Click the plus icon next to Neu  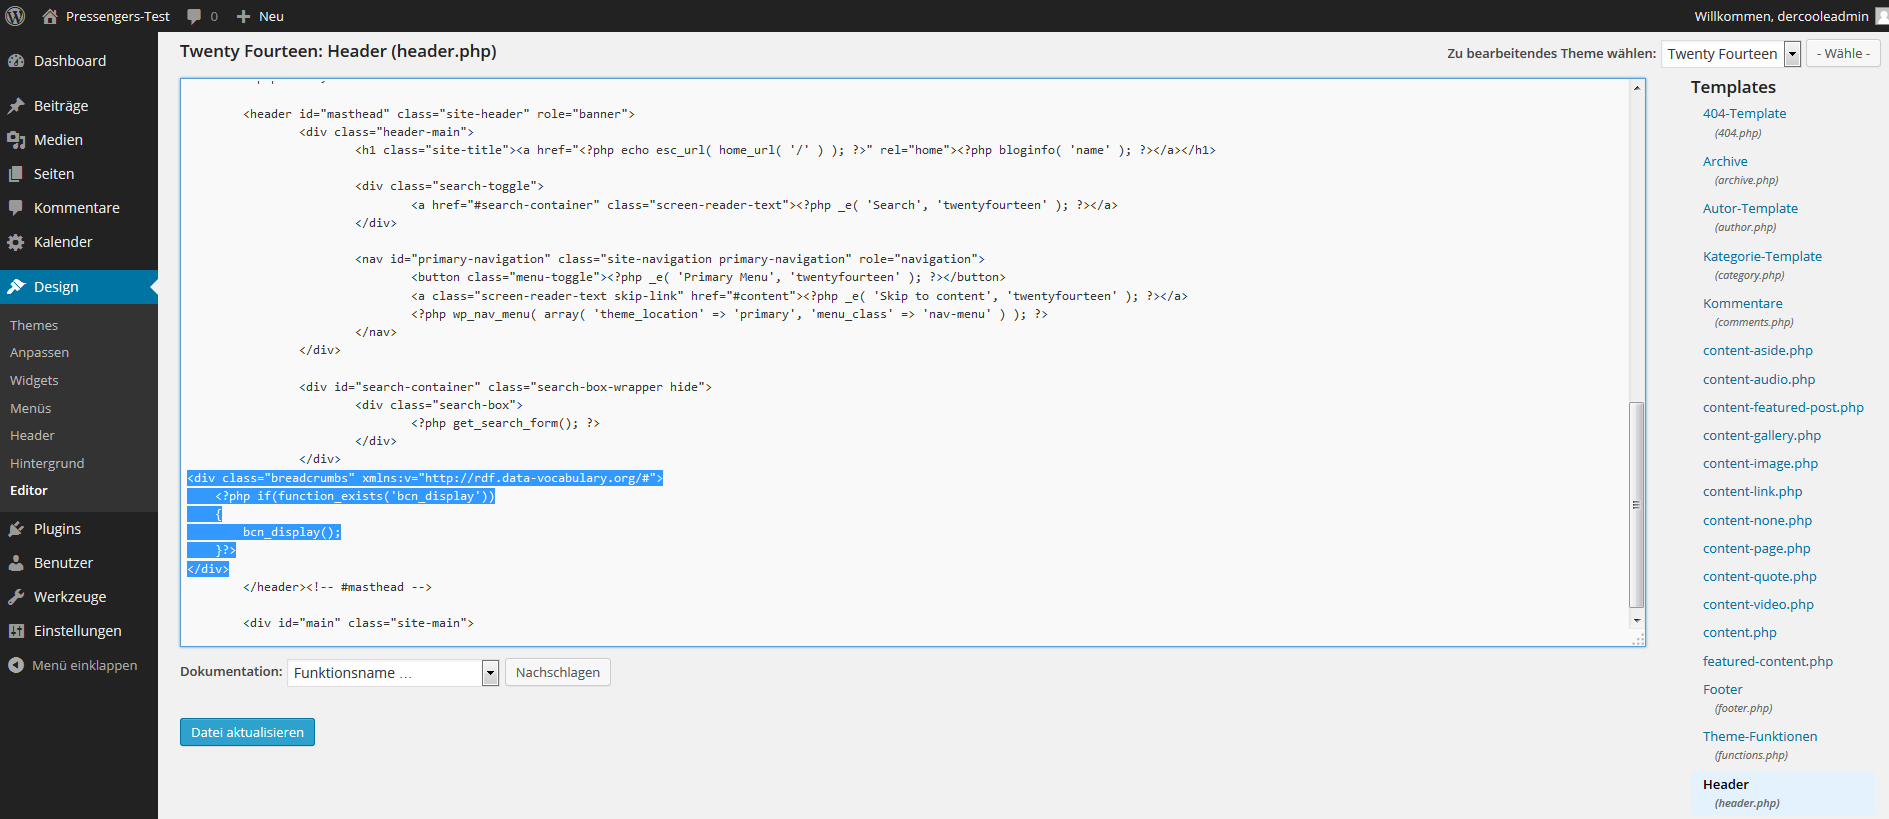point(243,17)
